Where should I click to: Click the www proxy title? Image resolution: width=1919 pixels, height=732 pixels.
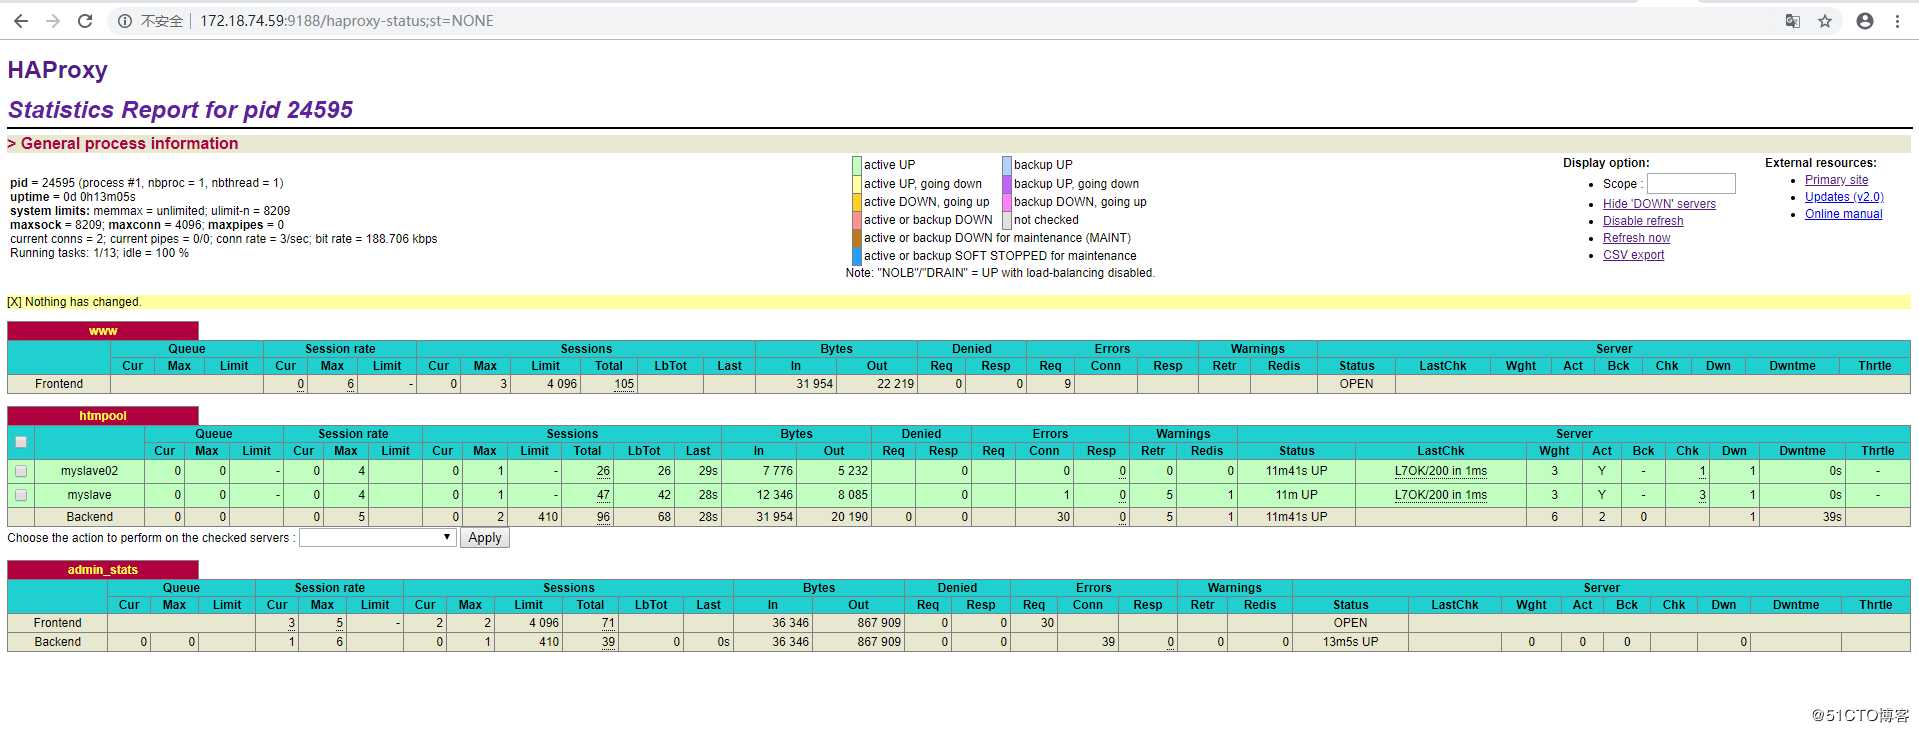[103, 331]
